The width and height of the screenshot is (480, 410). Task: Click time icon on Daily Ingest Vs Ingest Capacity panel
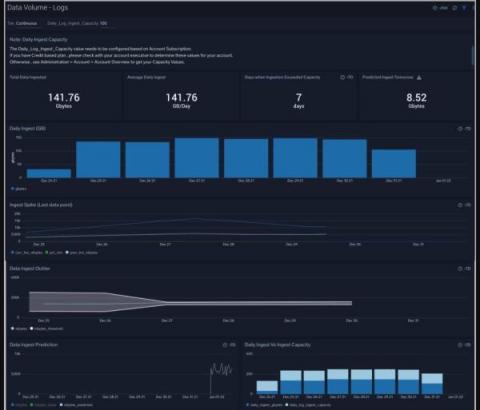[460, 345]
